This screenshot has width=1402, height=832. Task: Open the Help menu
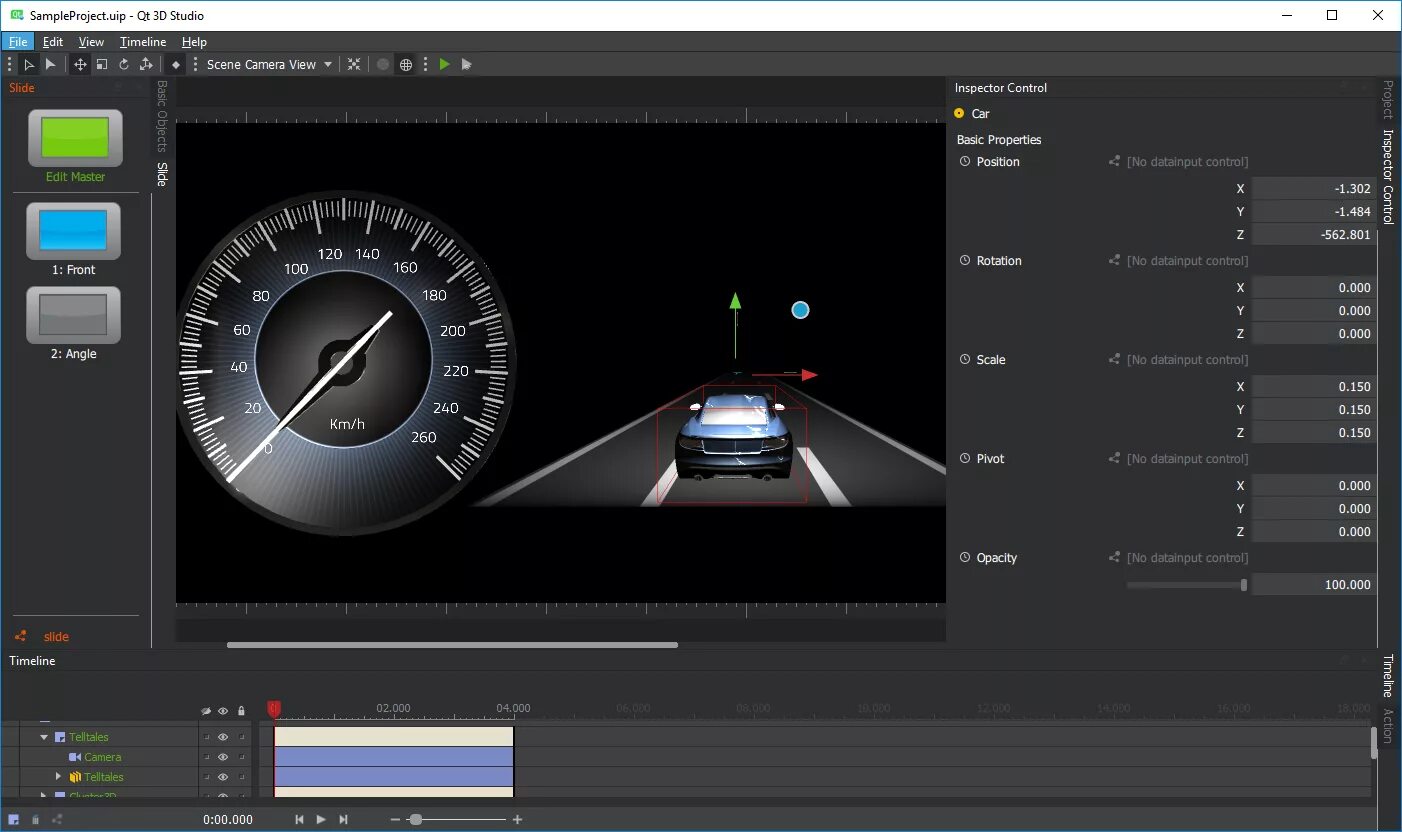pos(194,42)
